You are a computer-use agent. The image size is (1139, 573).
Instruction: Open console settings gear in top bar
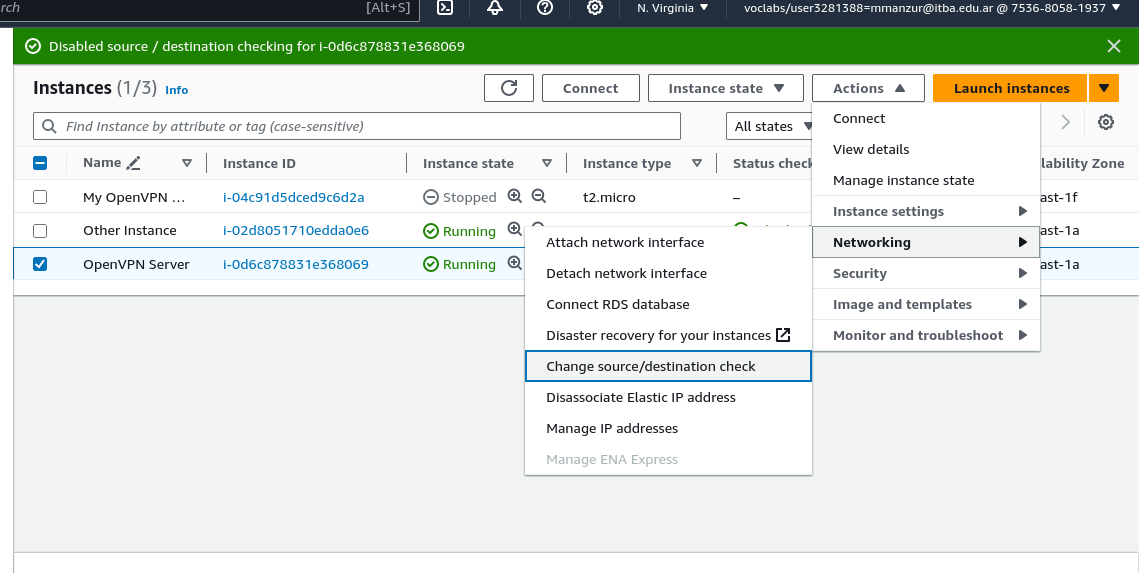coord(595,8)
